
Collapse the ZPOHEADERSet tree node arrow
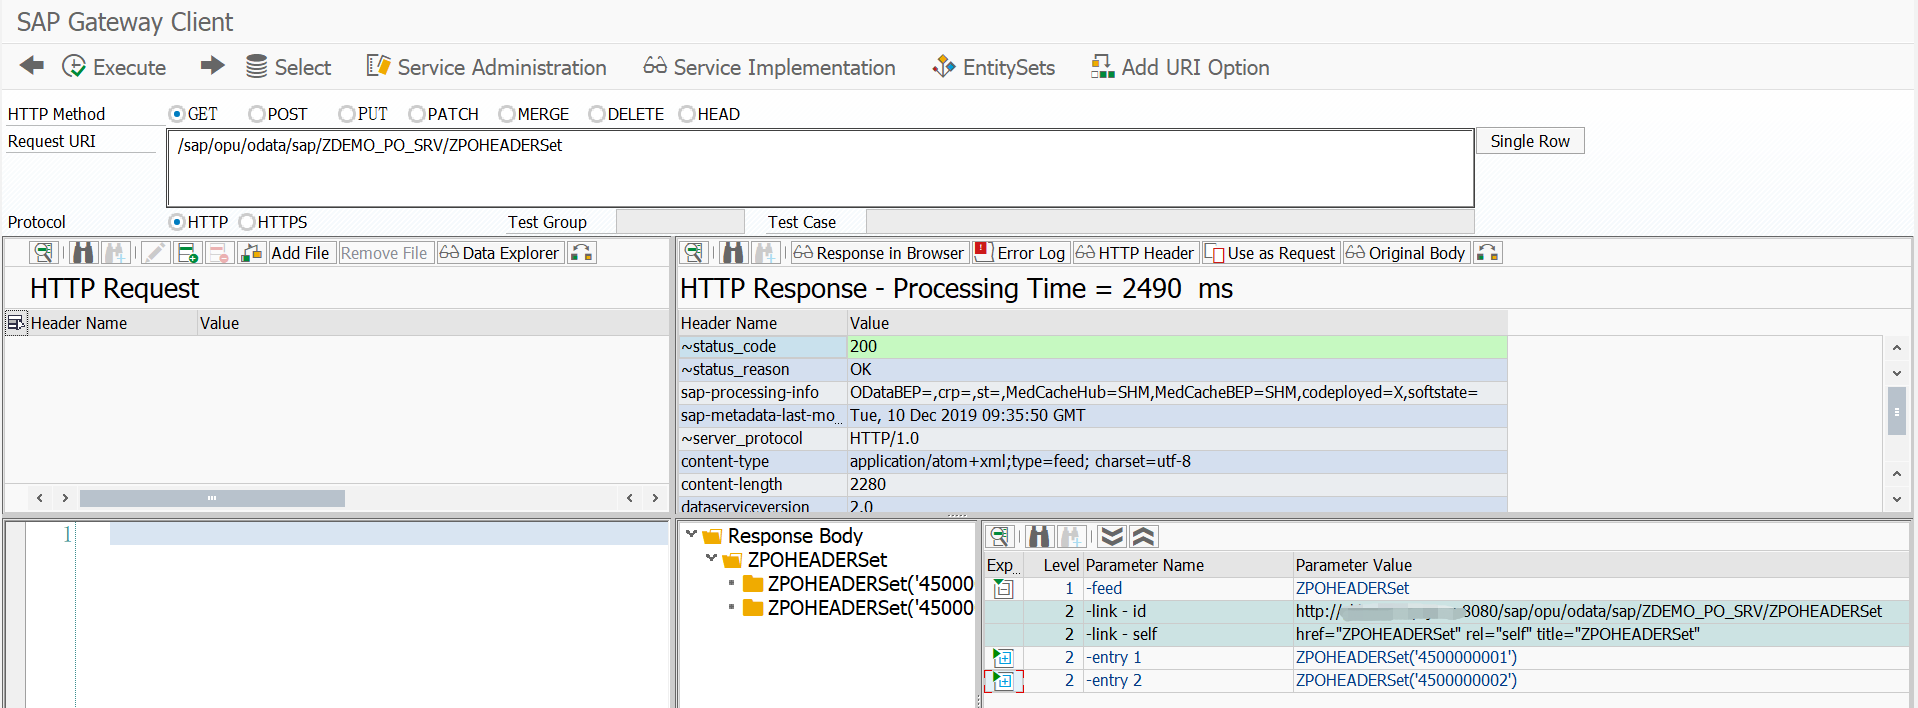711,559
